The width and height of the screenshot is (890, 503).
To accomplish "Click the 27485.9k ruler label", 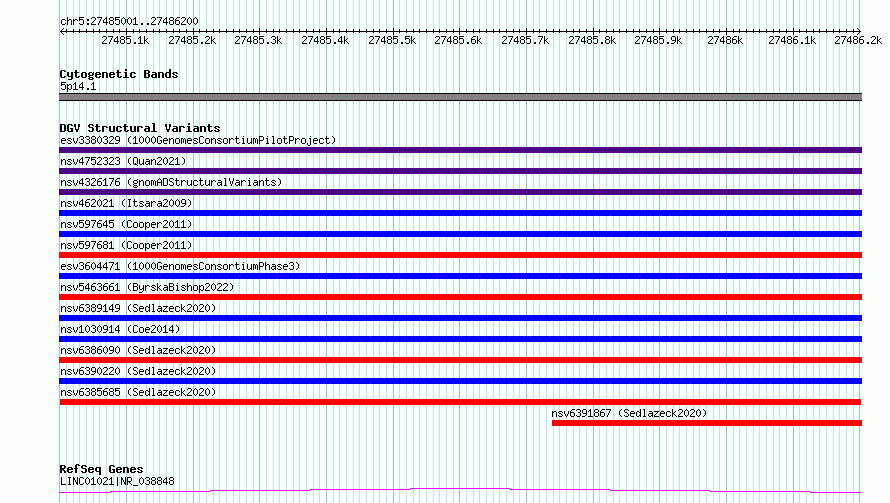I will pyautogui.click(x=658, y=40).
